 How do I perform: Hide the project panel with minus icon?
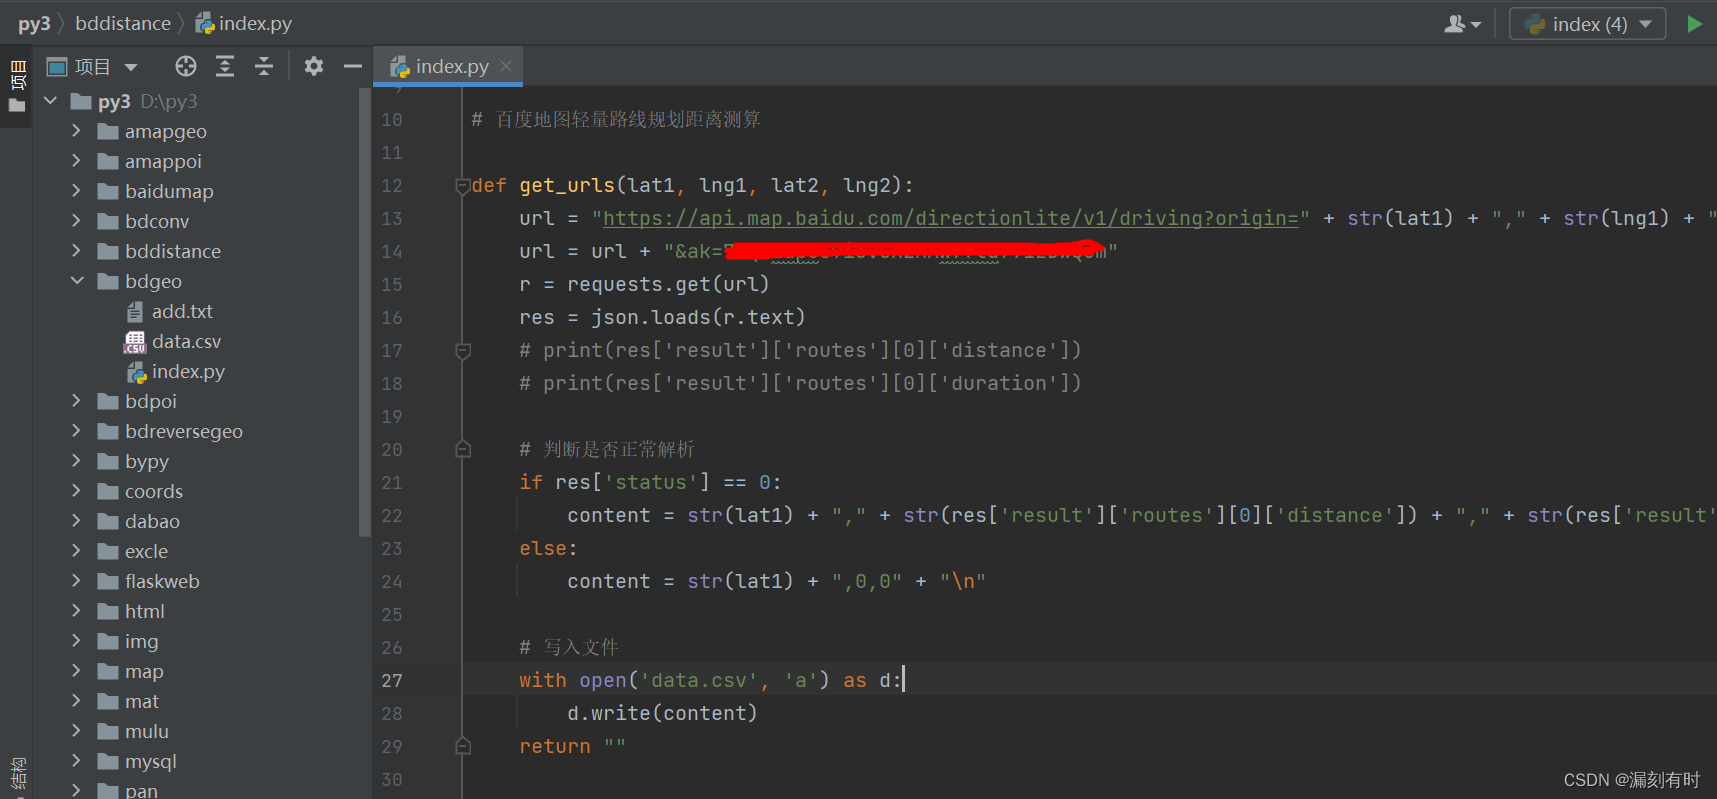coord(352,66)
